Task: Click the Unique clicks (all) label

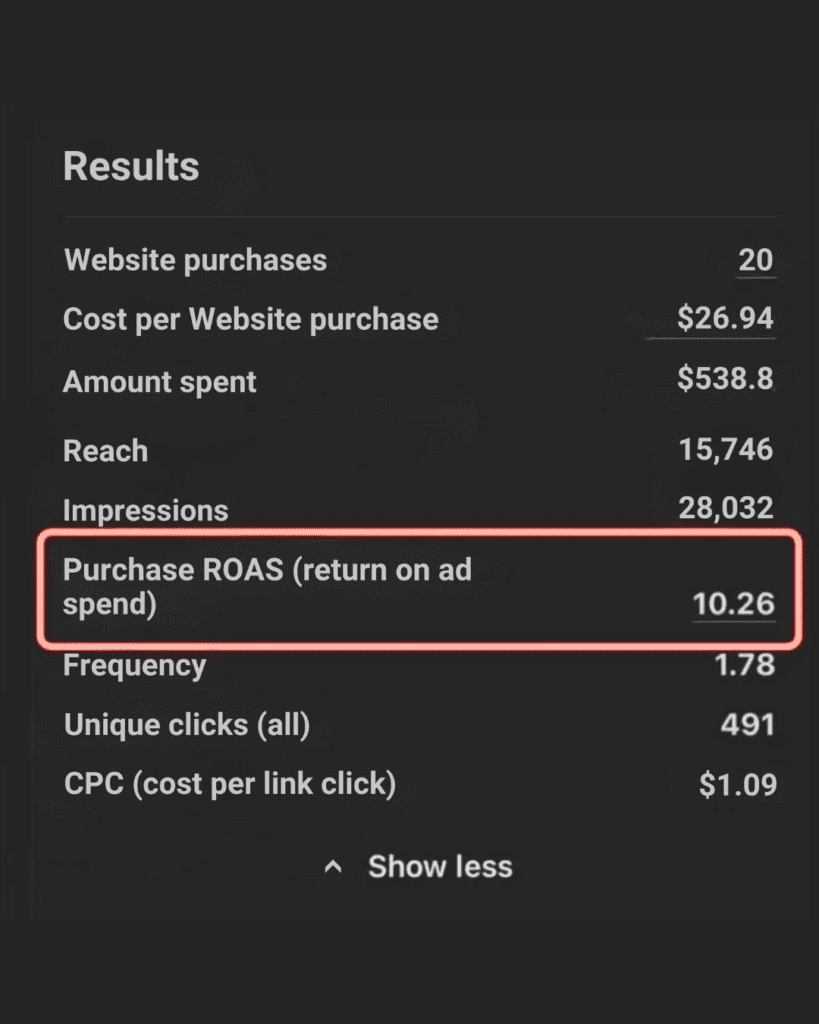Action: tap(187, 724)
